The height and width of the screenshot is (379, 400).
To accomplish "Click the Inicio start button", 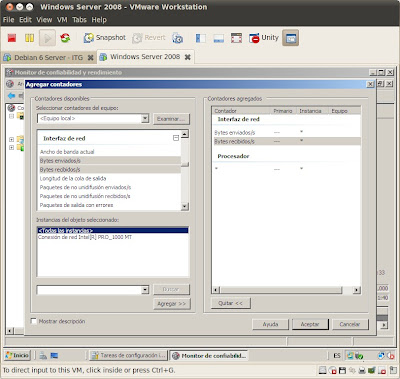I will pyautogui.click(x=17, y=355).
